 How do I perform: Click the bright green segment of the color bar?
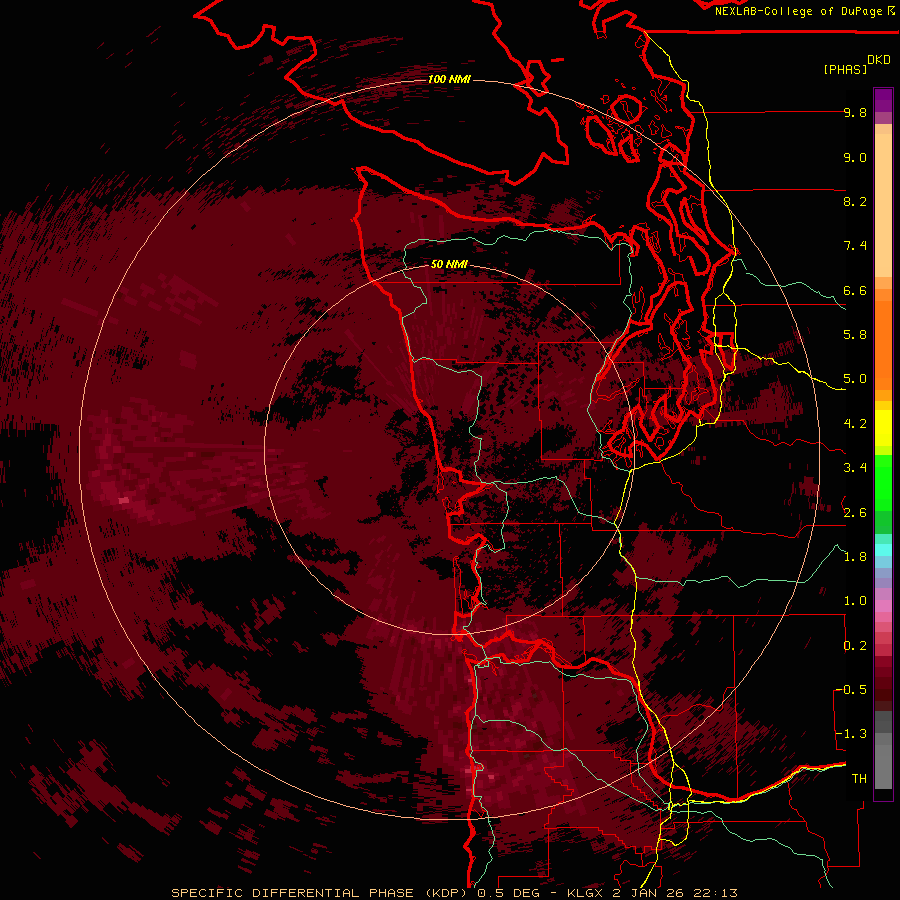883,482
